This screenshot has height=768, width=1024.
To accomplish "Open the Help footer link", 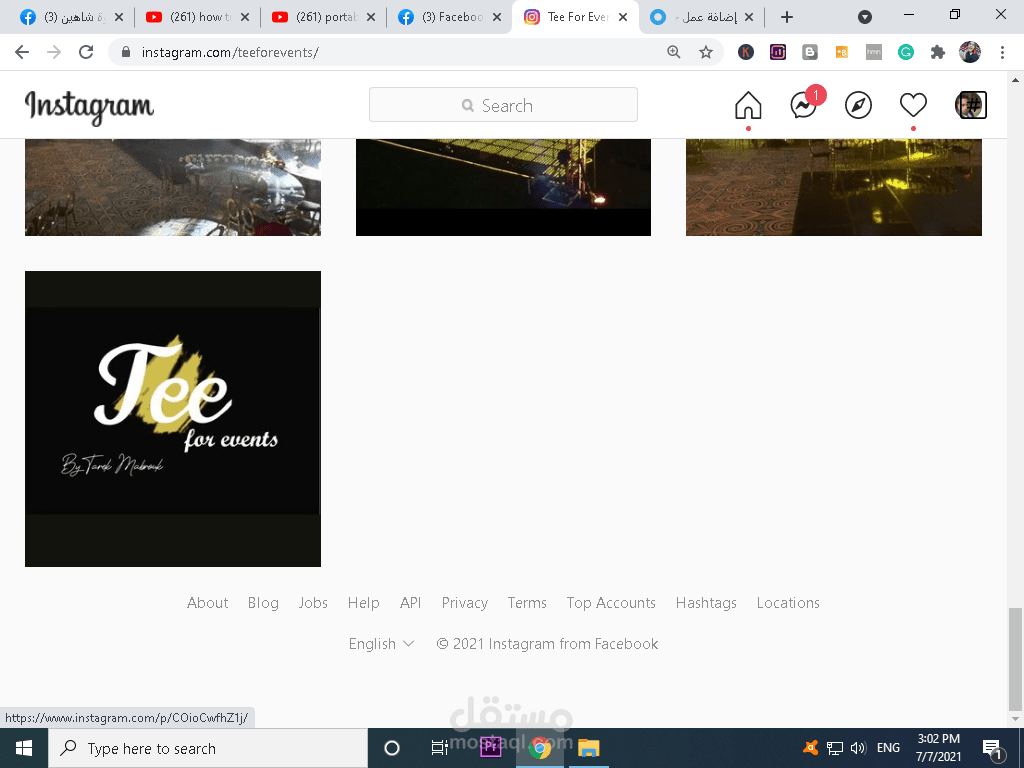I will pos(364,603).
